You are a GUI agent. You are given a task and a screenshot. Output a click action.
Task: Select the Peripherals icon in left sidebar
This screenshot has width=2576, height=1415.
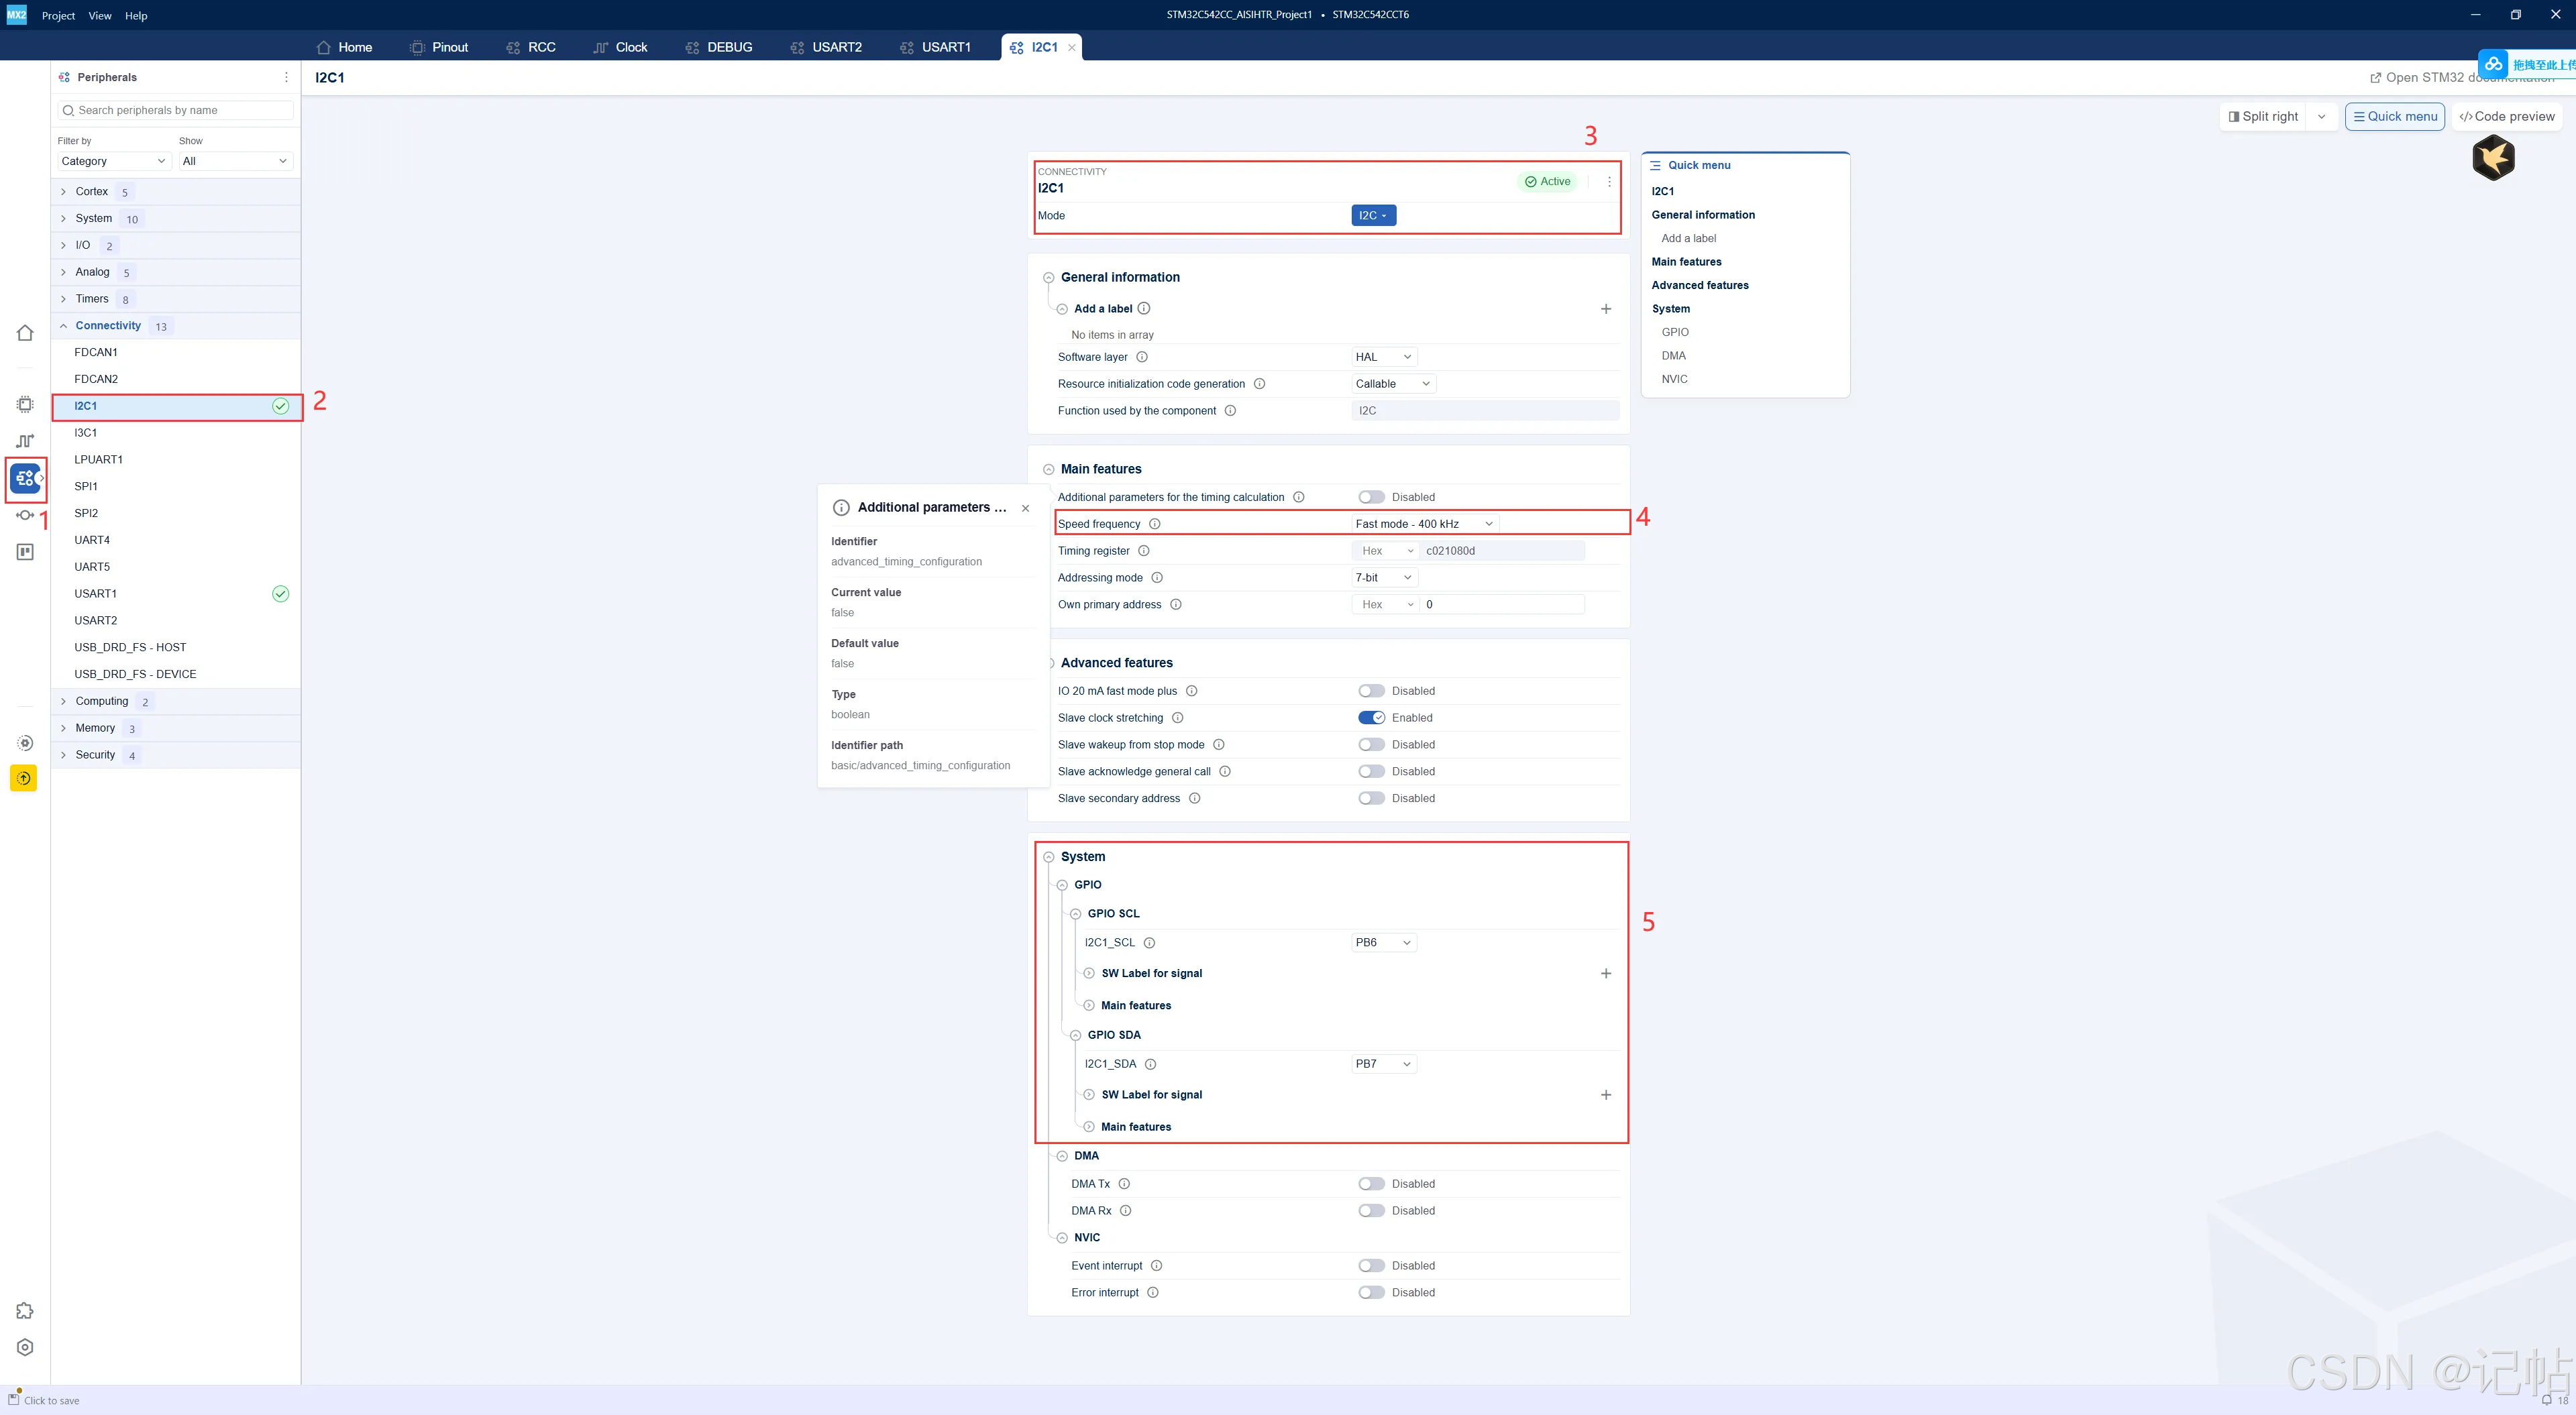[x=25, y=478]
